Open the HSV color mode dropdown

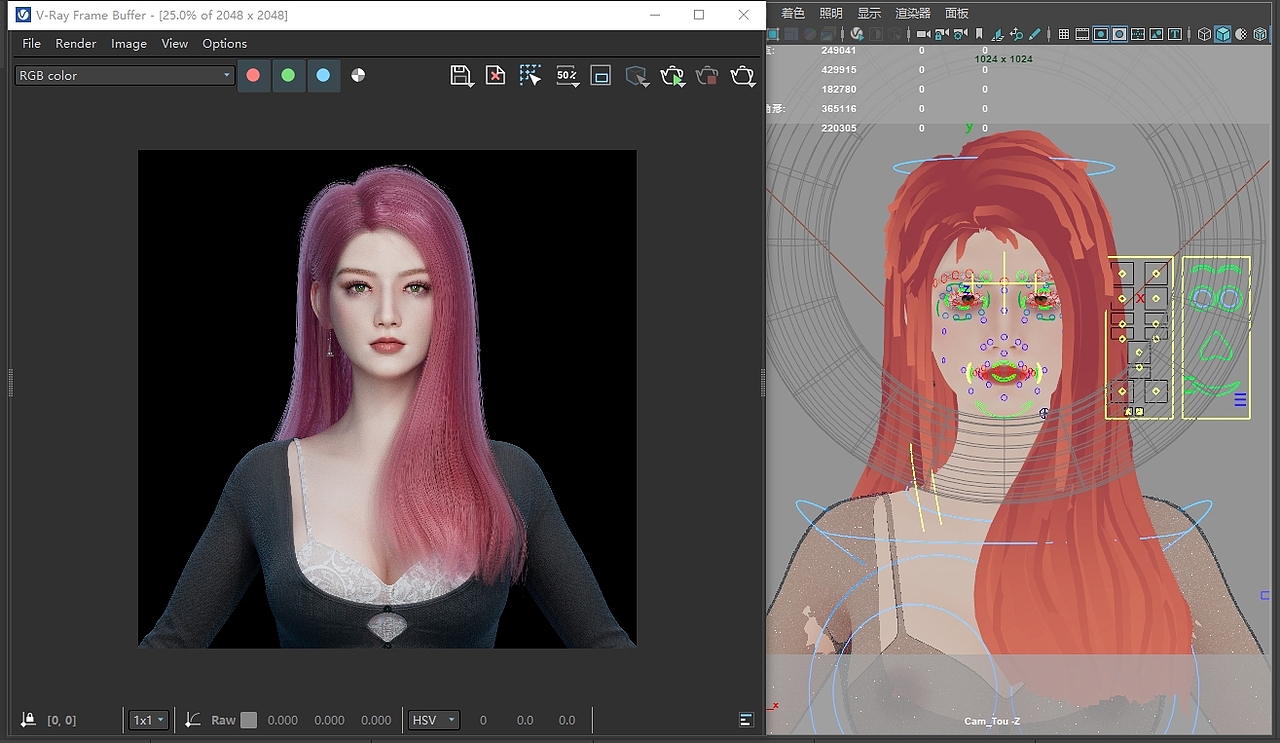point(433,720)
